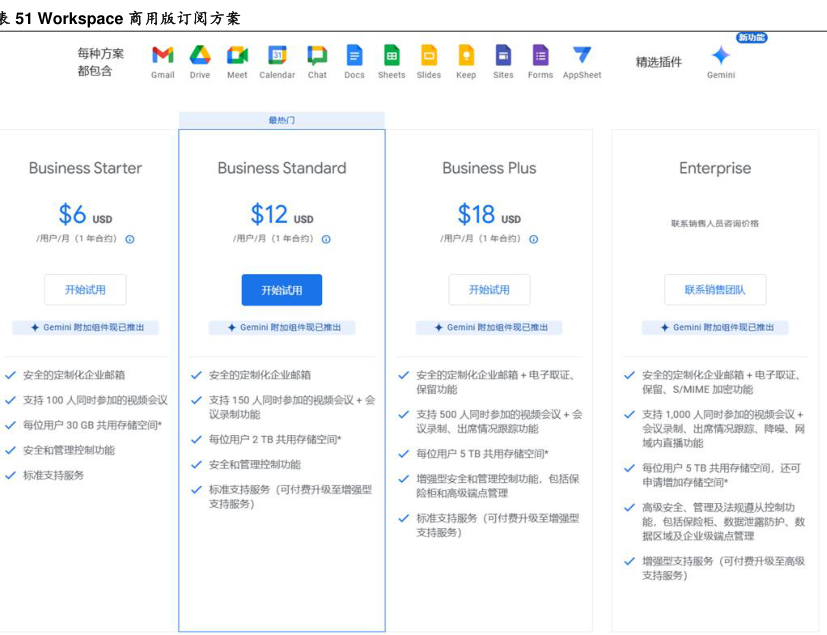Select the Meet video icon

pyautogui.click(x=237, y=55)
